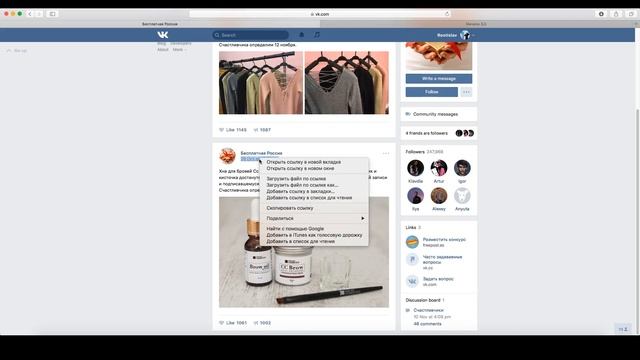Show Safari tab overview button
This screenshot has height=360, width=640.
tap(631, 14)
